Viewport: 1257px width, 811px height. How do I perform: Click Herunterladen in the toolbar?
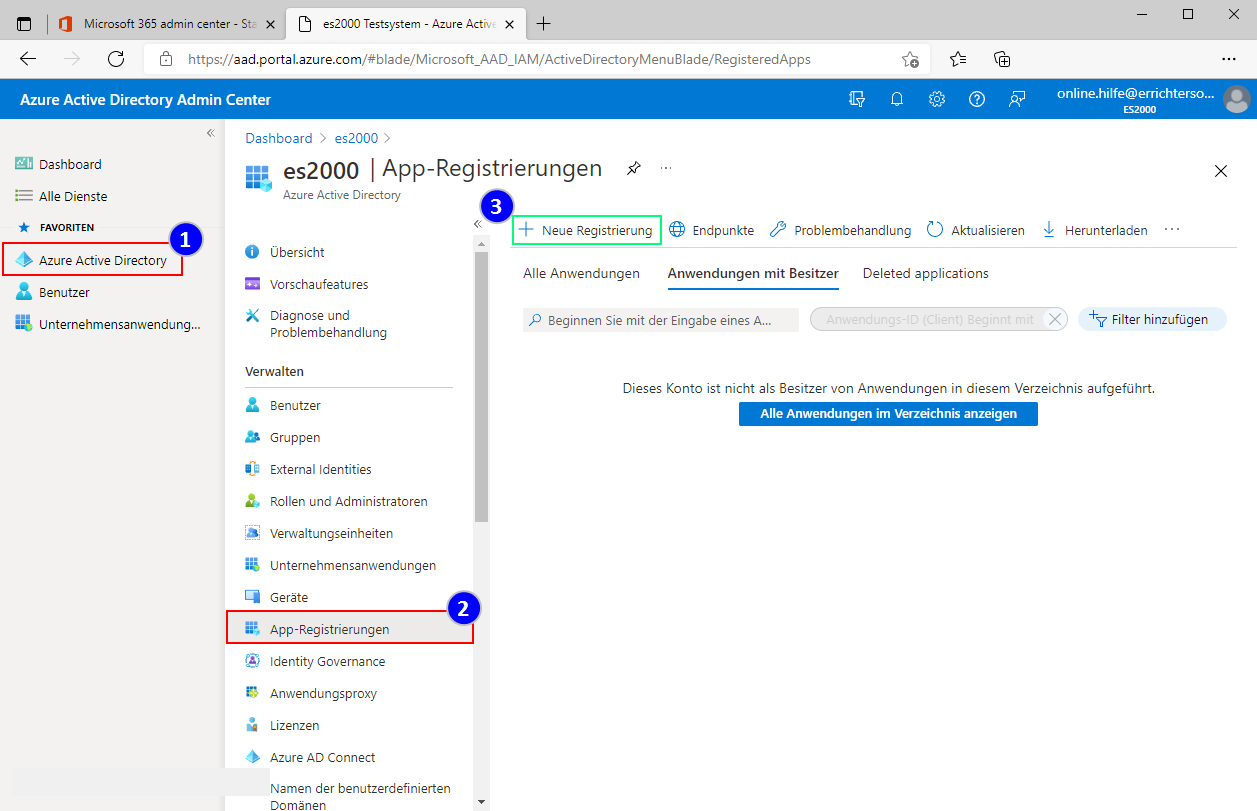click(x=1095, y=230)
